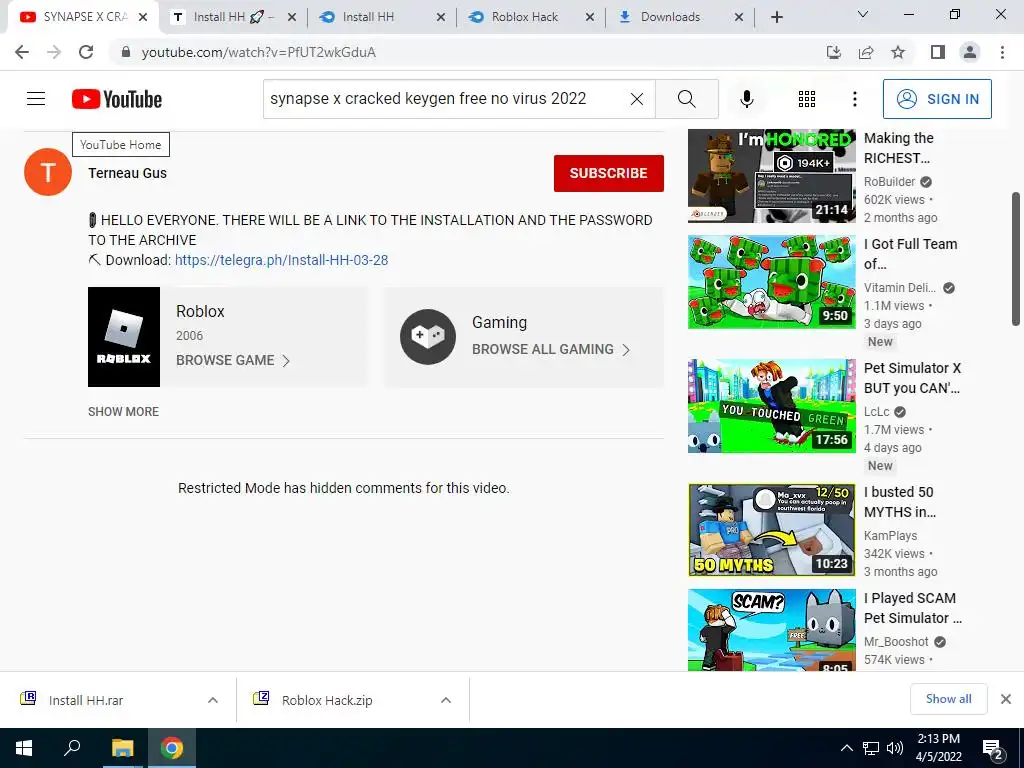
Task: Clear the search query with the X icon
Action: tap(637, 99)
